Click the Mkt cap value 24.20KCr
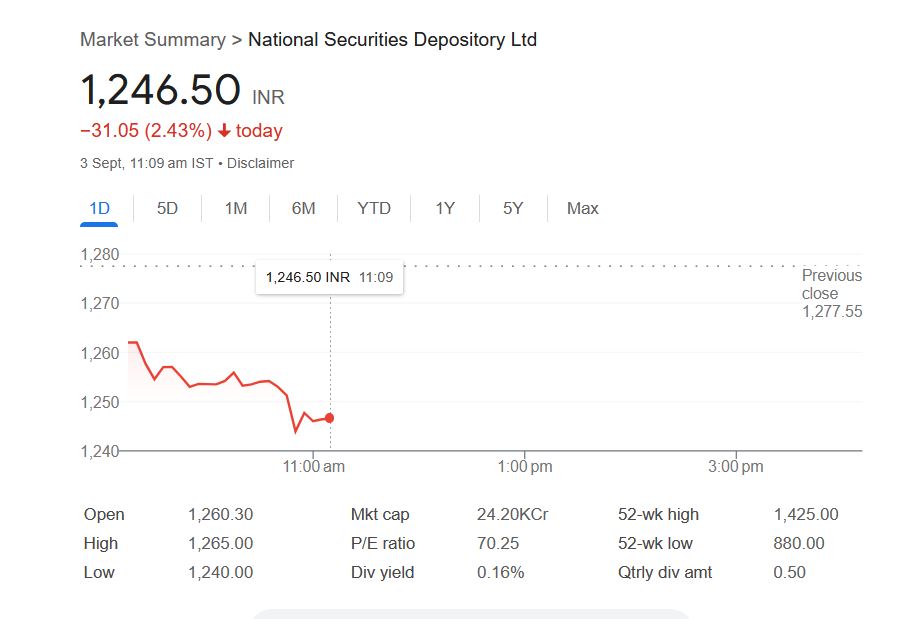 [x=512, y=515]
